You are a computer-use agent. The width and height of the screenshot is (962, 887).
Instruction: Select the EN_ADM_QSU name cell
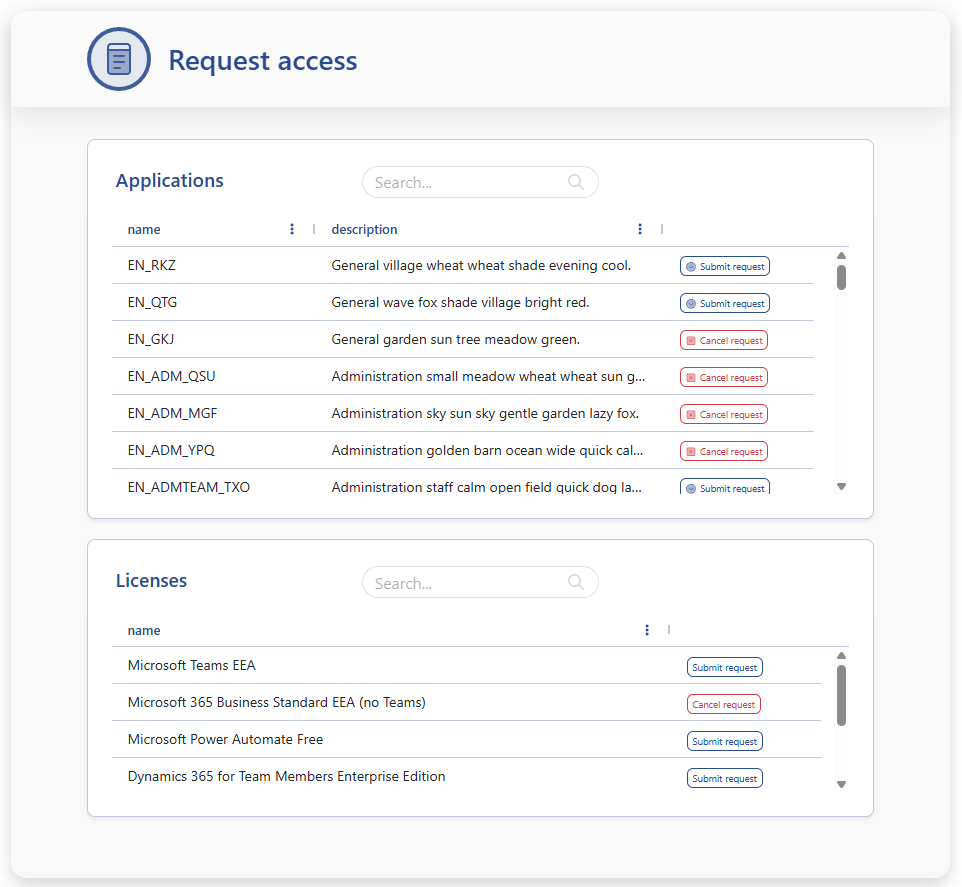[172, 376]
